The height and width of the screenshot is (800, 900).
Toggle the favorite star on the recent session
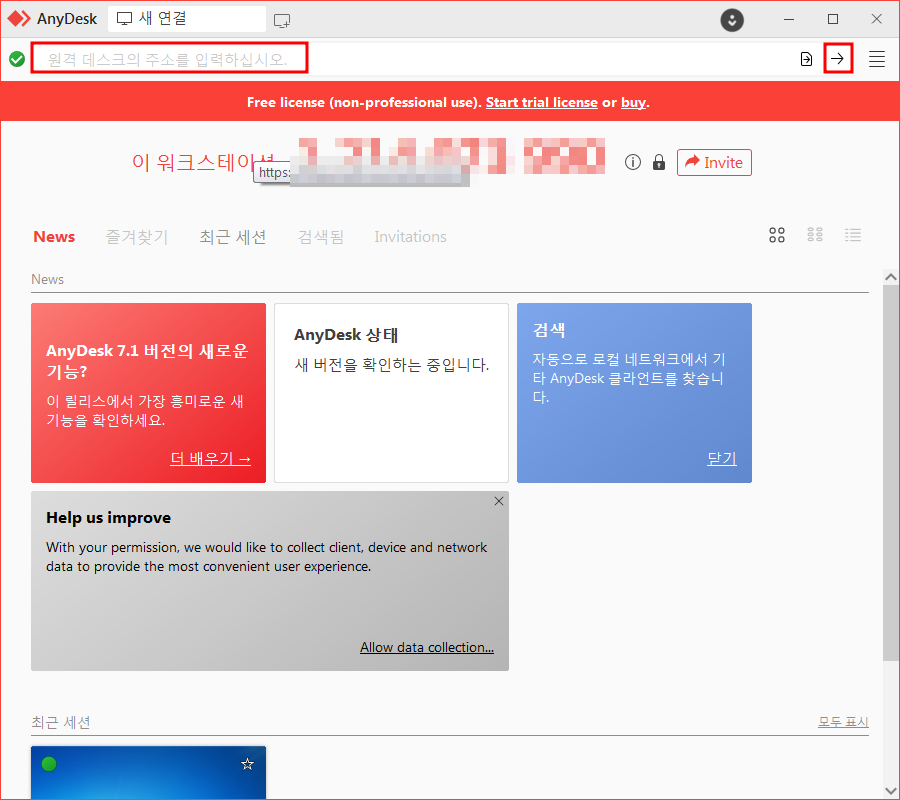click(247, 763)
